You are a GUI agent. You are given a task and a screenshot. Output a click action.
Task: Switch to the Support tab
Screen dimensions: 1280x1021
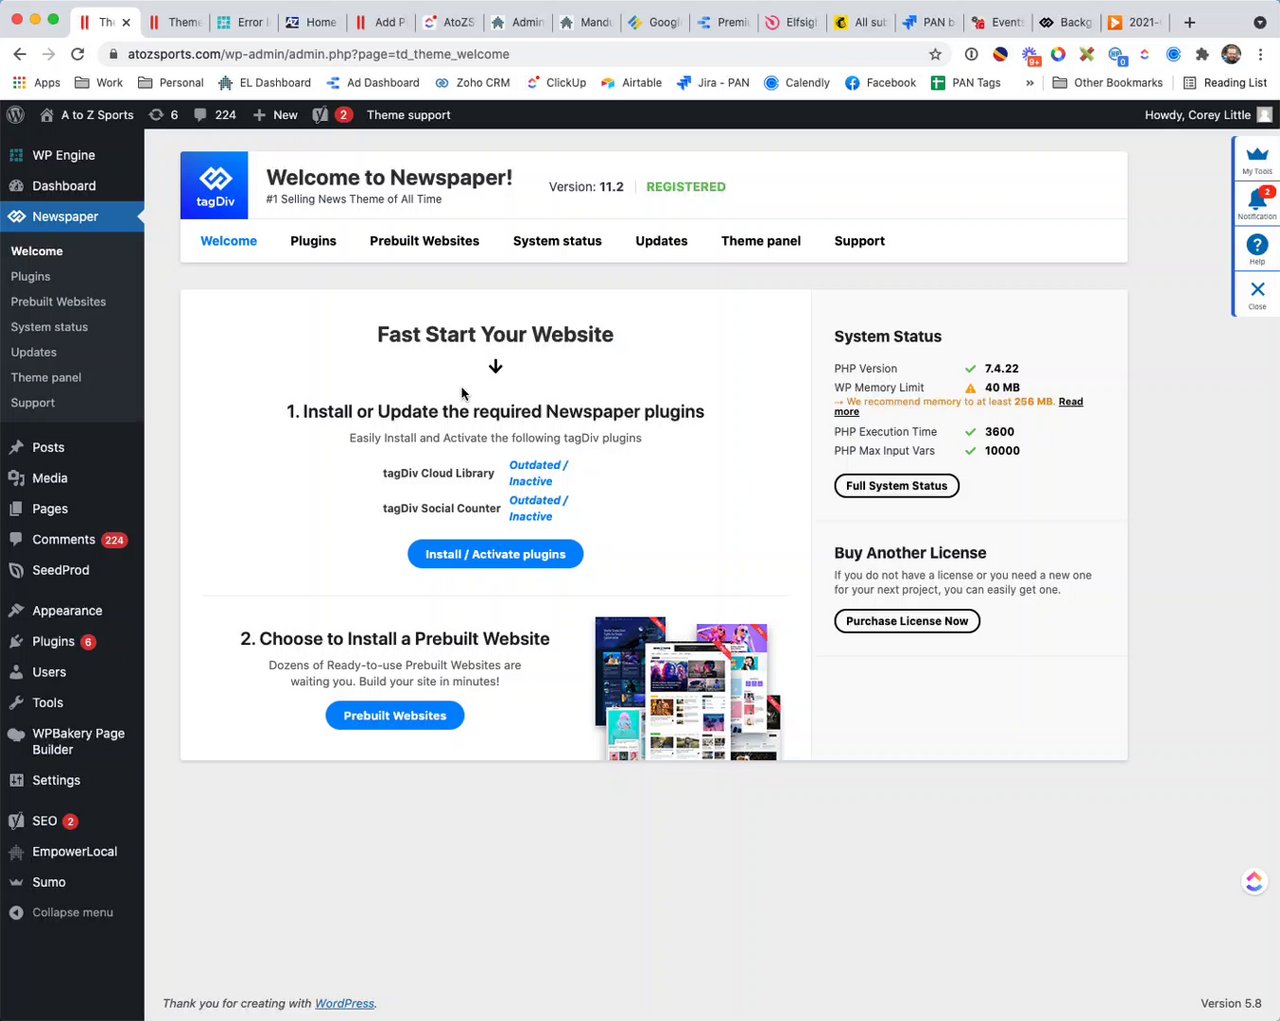(859, 241)
